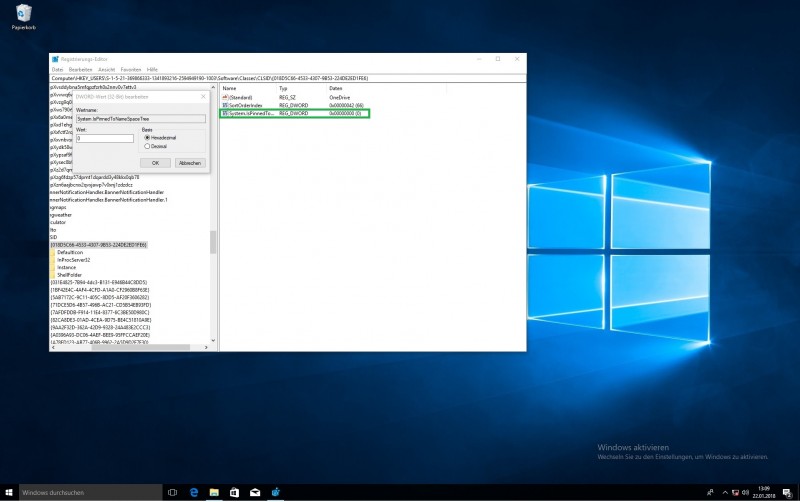Select the SortOrderIndex value icon
Viewport: 800px width, 502px height.
click(225, 105)
